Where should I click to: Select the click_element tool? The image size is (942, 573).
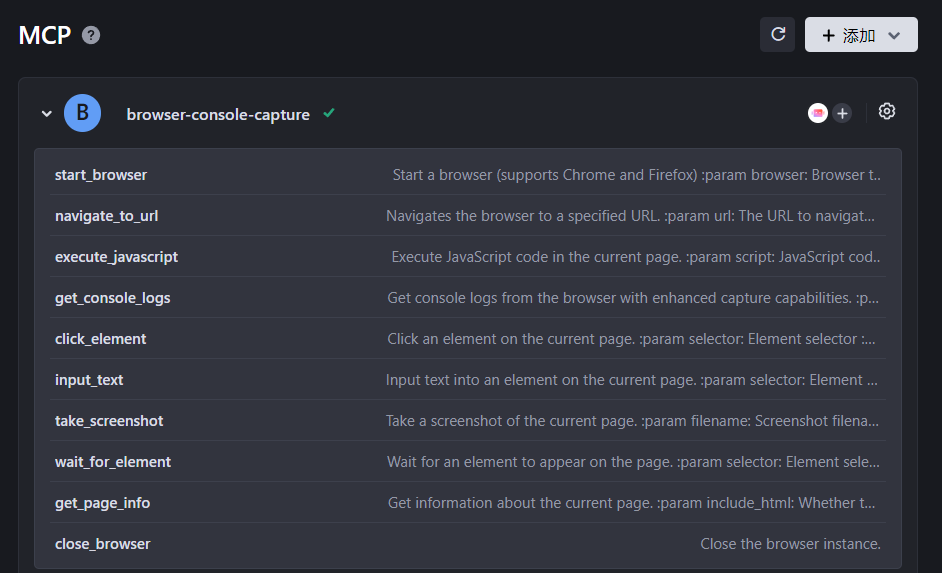101,339
